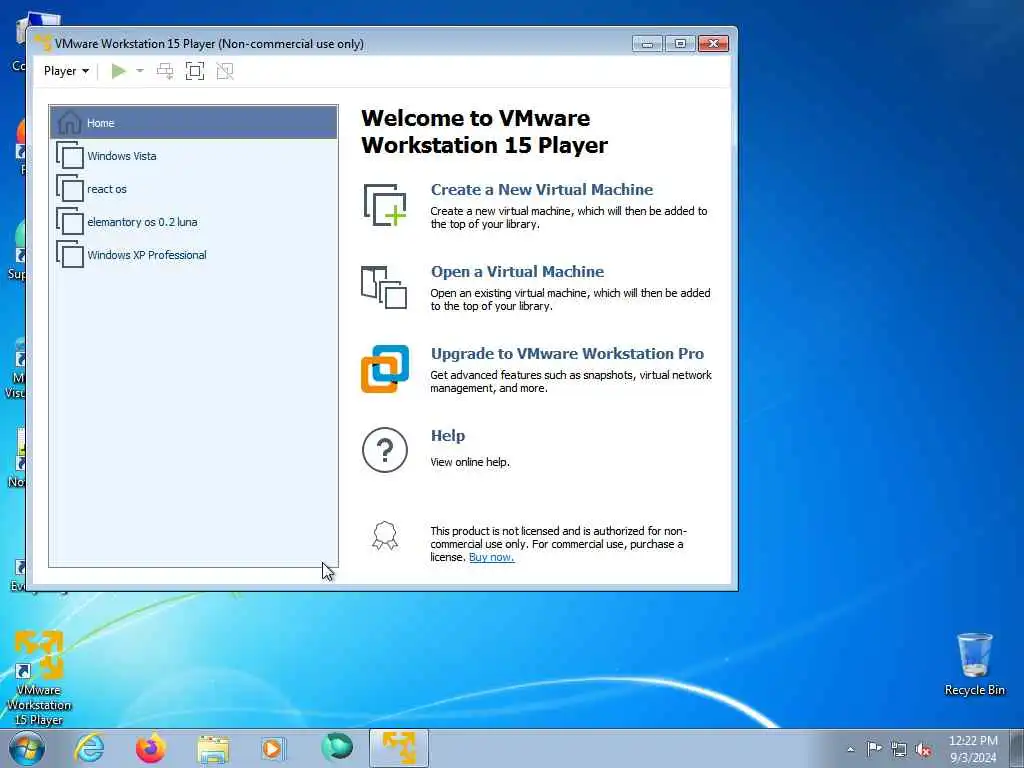
Task: Open Windows Explorer from the taskbar
Action: pos(213,749)
